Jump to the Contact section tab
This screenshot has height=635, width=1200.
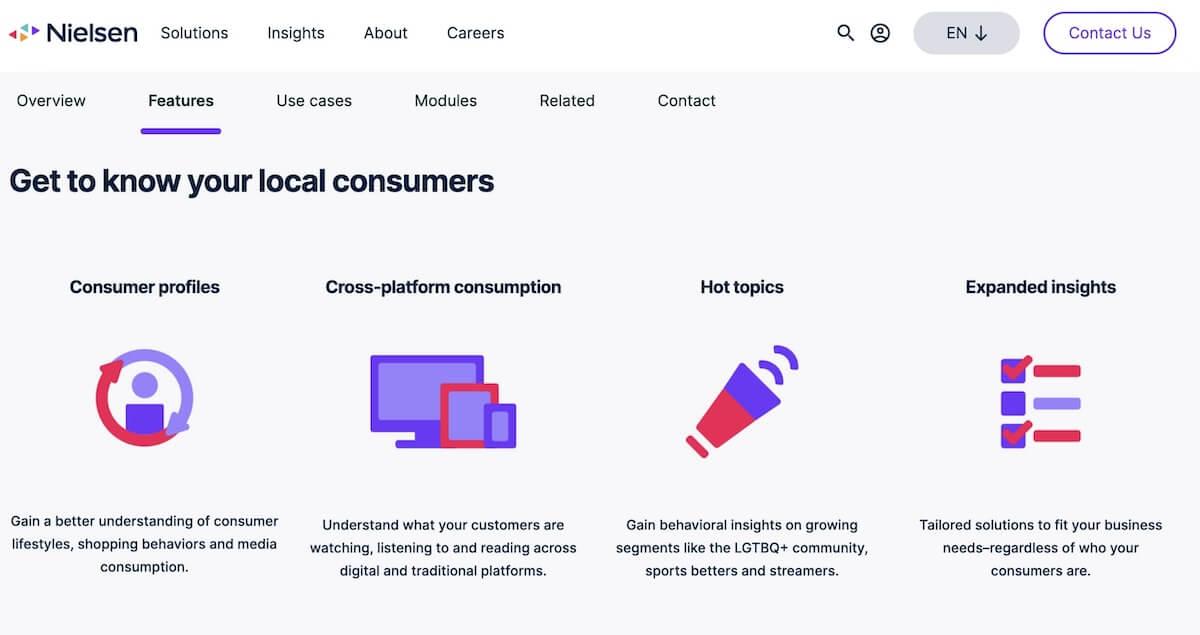687,101
